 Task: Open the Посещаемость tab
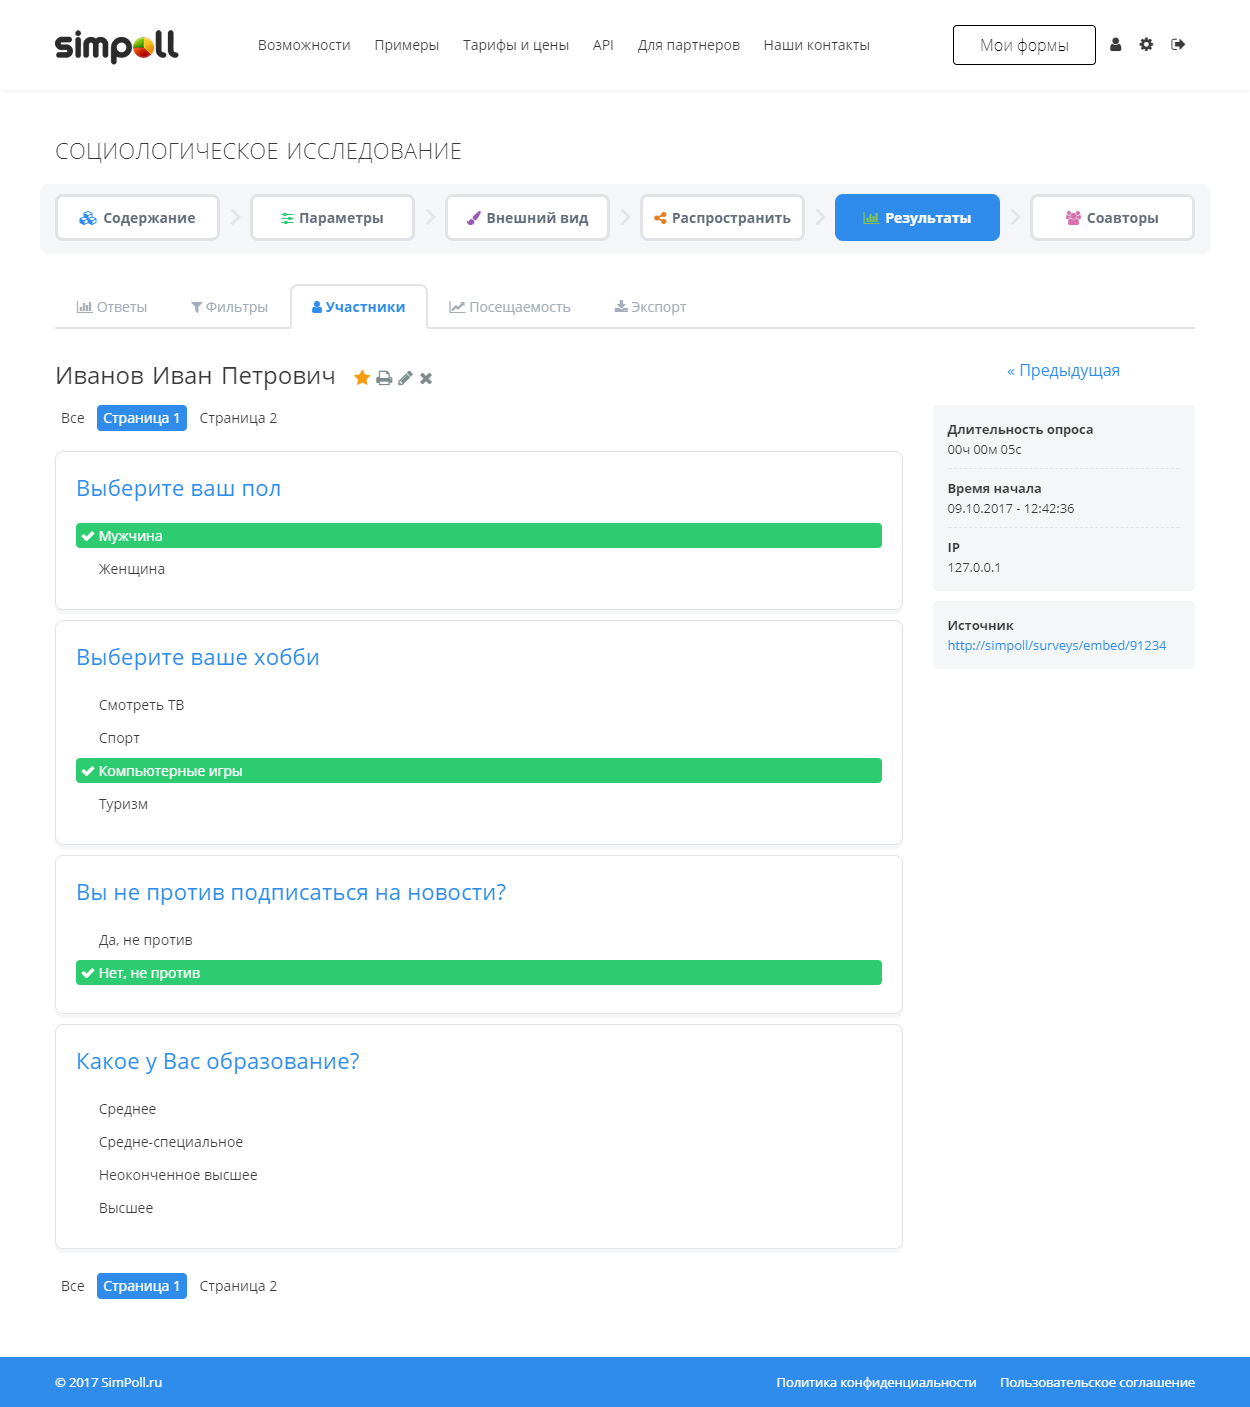click(x=510, y=307)
